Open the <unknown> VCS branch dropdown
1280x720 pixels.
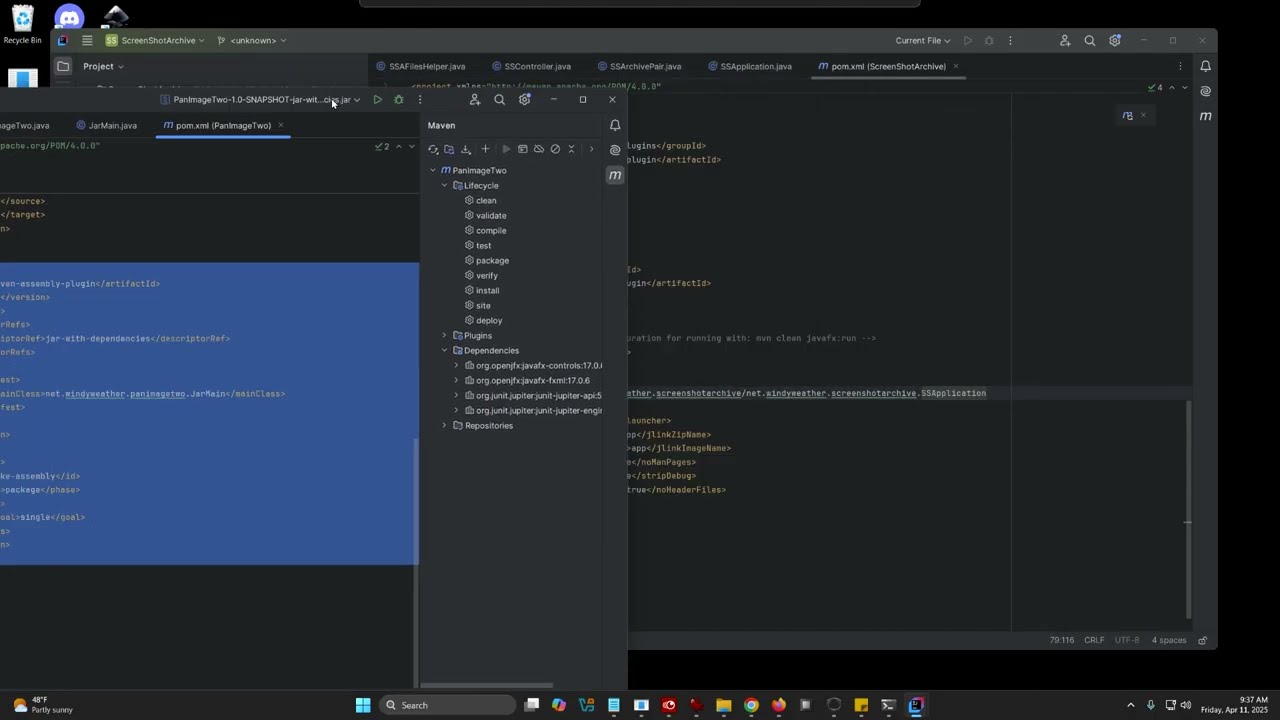(252, 41)
